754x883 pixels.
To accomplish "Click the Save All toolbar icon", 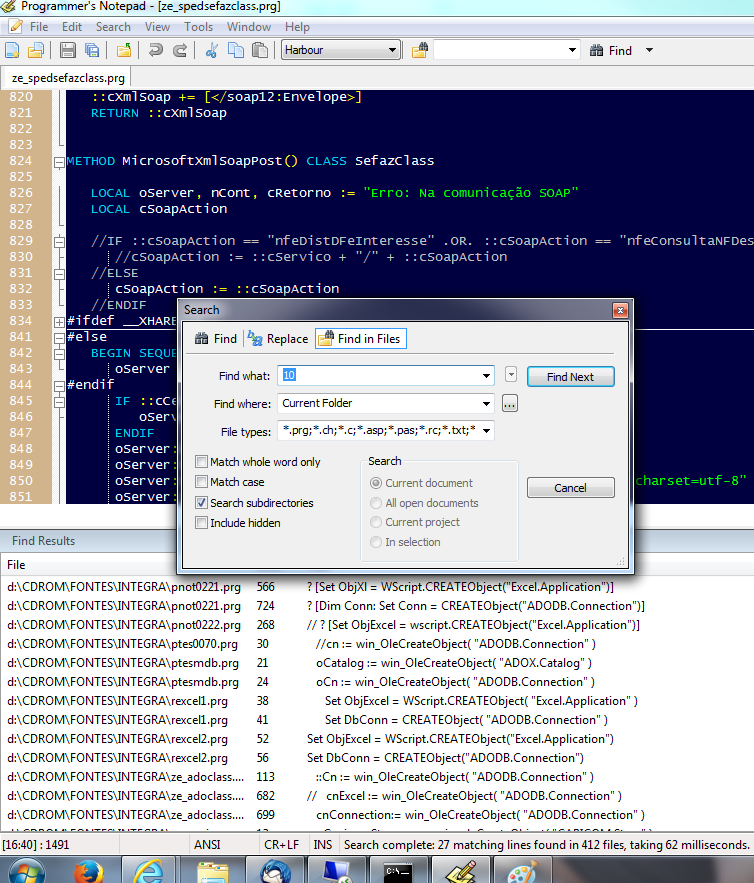I will tap(92, 50).
